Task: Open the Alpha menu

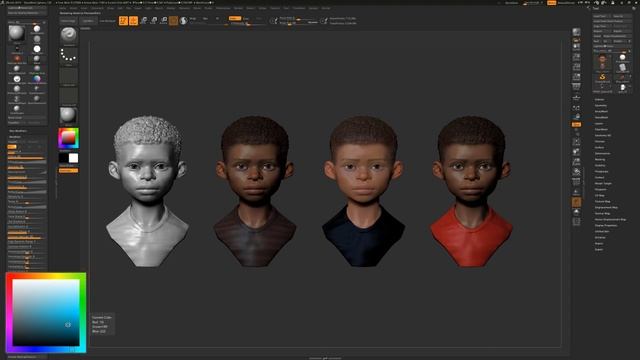Action: tap(62, 8)
